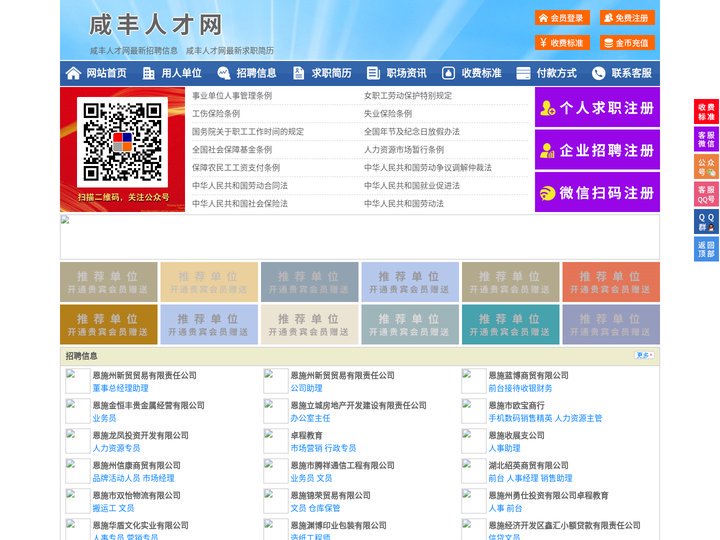The width and height of the screenshot is (720, 540).
Task: Click the card icon beside 付款方式
Action: point(523,73)
